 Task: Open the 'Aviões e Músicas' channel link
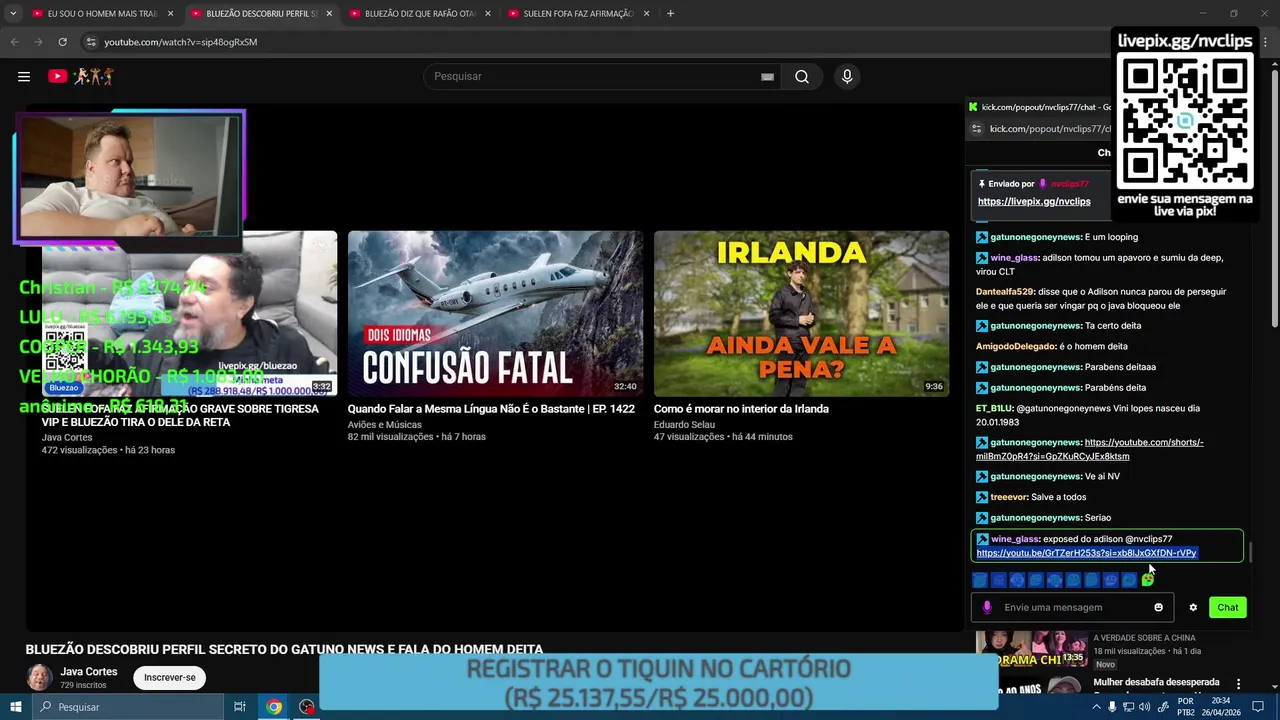point(384,424)
